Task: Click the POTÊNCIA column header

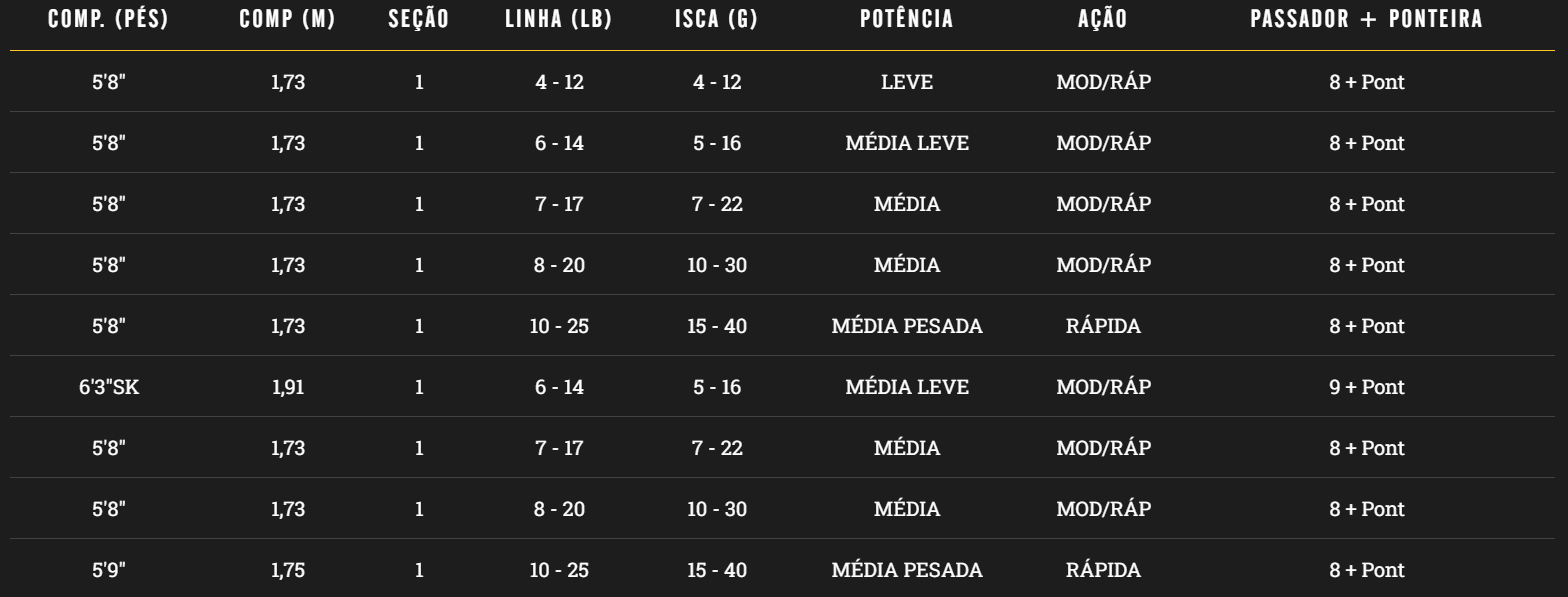Action: 907,19
